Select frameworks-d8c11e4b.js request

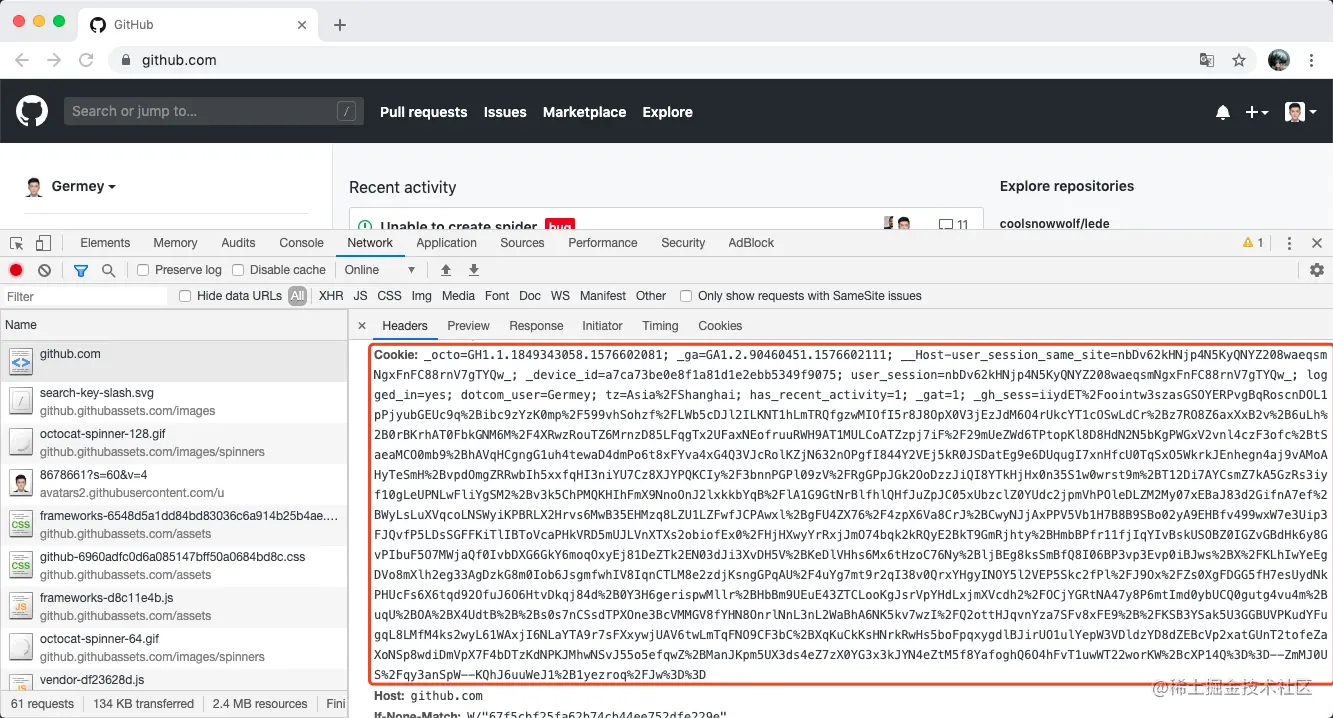tap(174, 607)
